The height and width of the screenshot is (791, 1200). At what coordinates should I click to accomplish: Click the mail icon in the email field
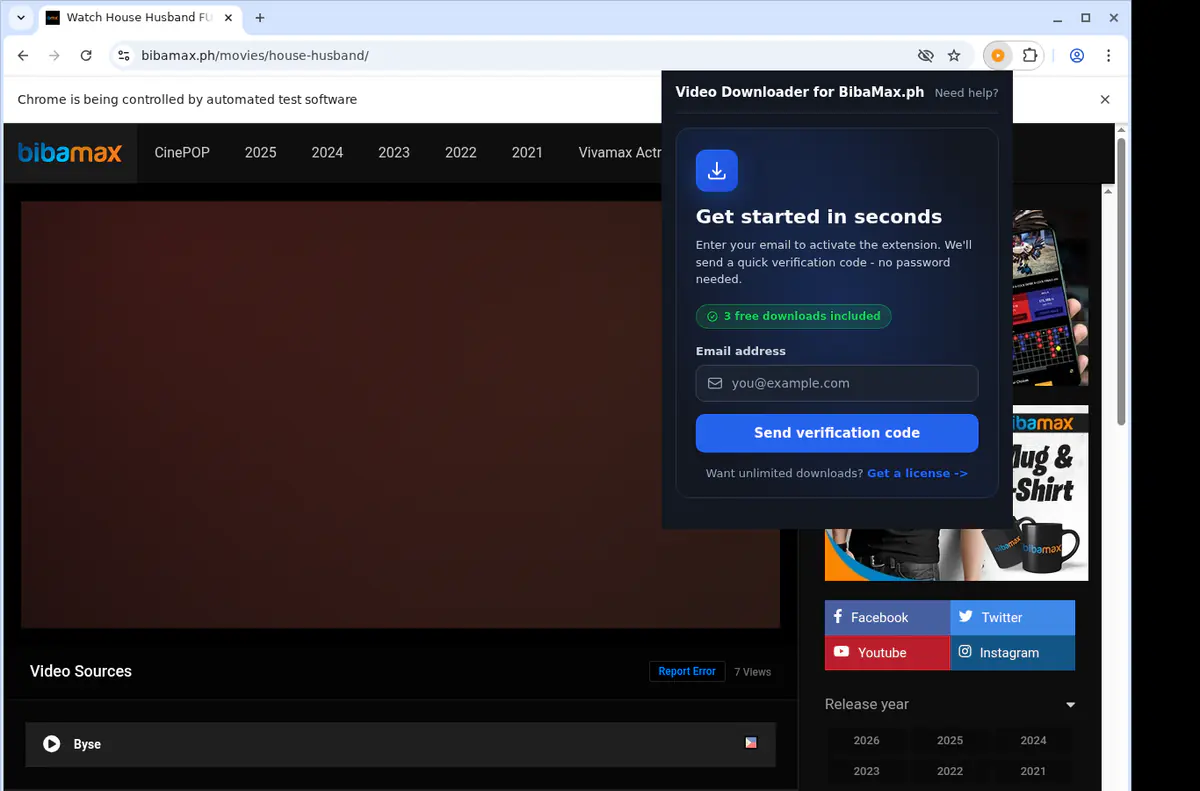pos(715,383)
